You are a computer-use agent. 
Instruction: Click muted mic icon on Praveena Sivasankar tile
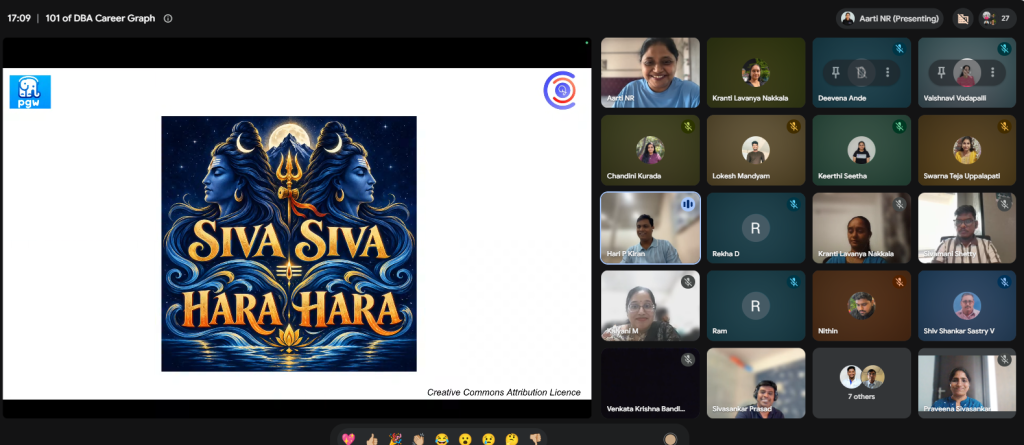click(x=1004, y=359)
